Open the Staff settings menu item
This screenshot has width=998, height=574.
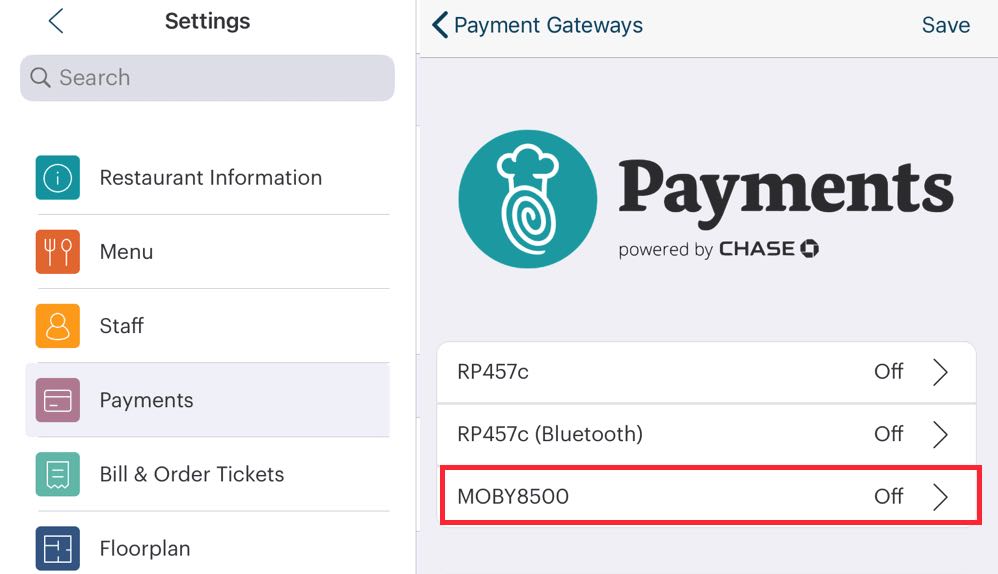coord(122,326)
